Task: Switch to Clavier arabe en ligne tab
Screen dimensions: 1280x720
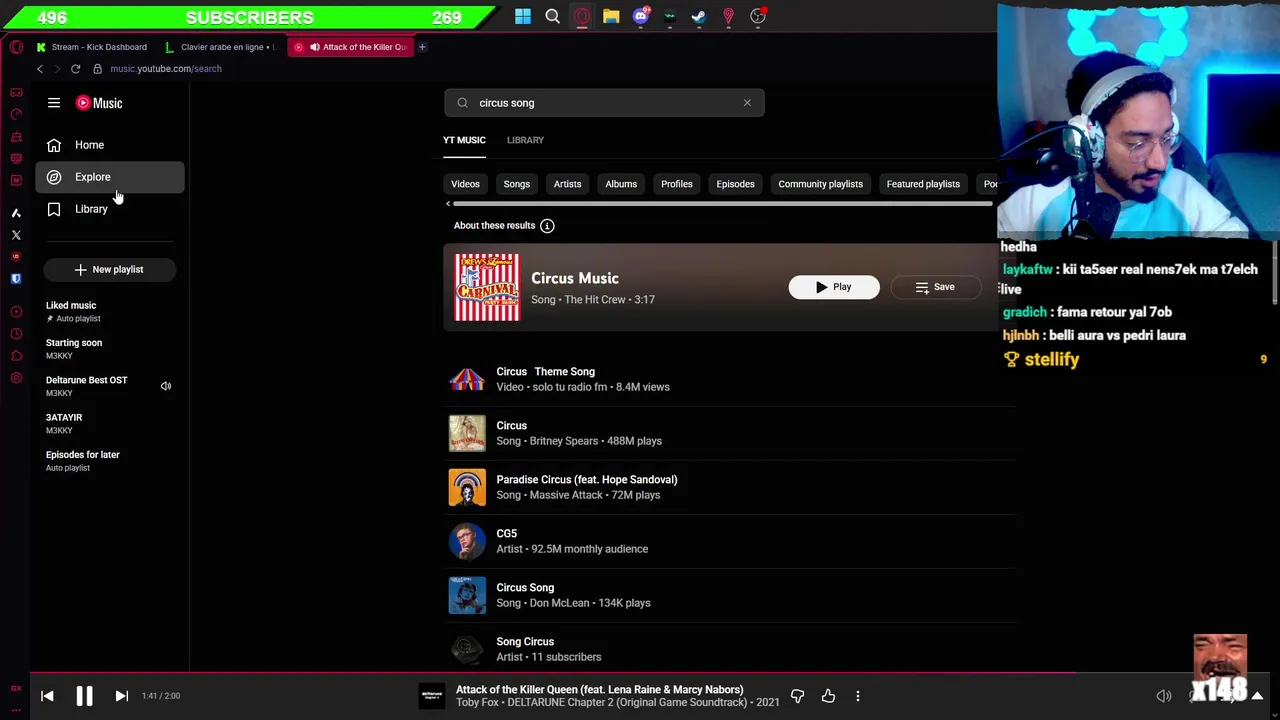Action: (x=220, y=47)
